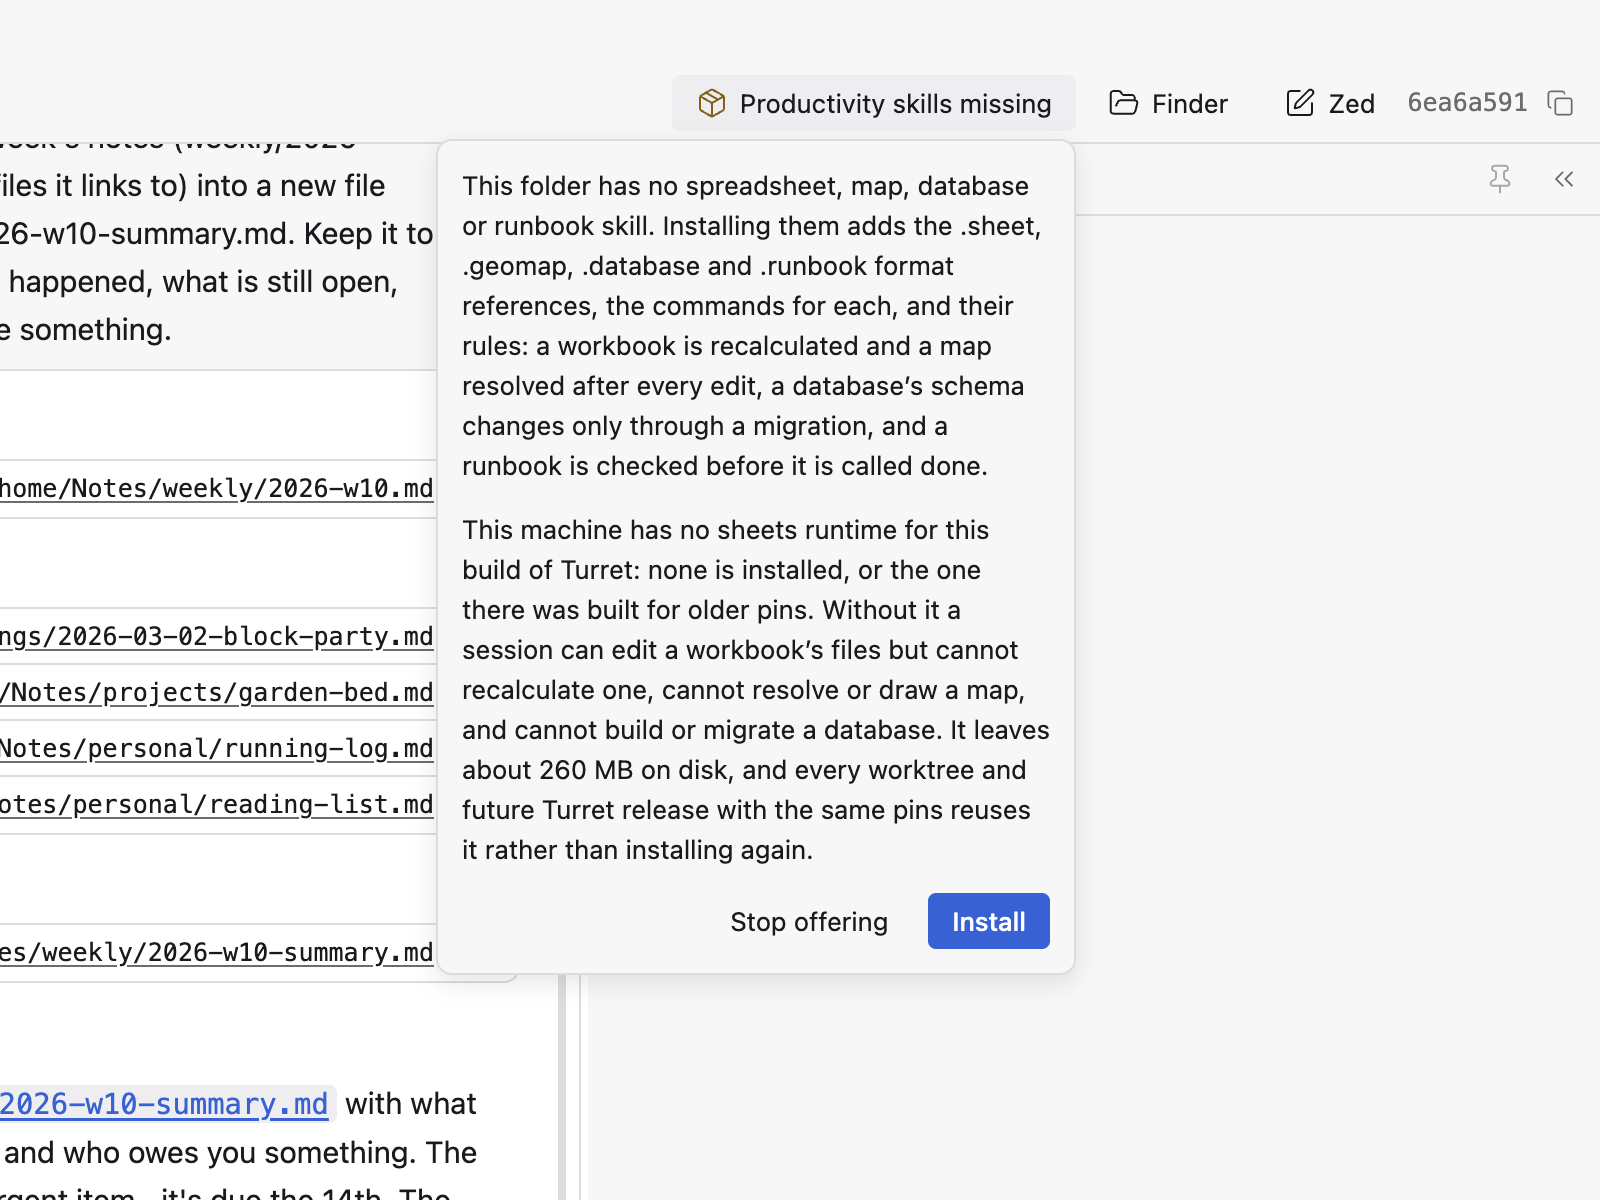This screenshot has width=1600, height=1200.
Task: Open the running-log.md file path
Action: pyautogui.click(x=217, y=748)
